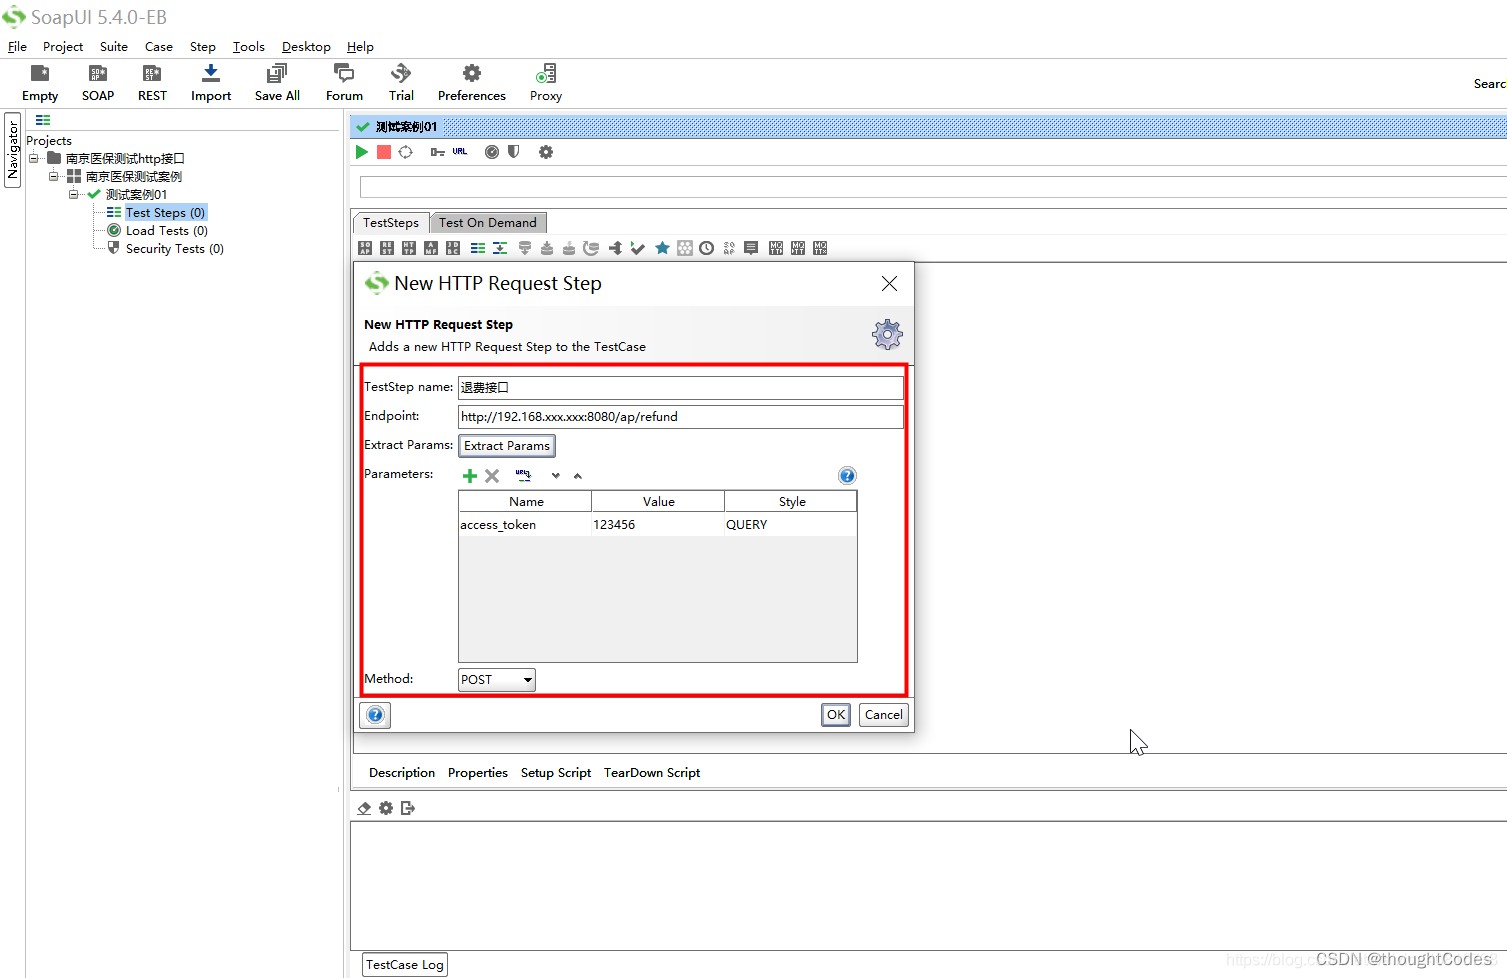This screenshot has height=978, width=1507.
Task: Collapse the 南京医保测试http接口 project node
Action: pos(33,158)
